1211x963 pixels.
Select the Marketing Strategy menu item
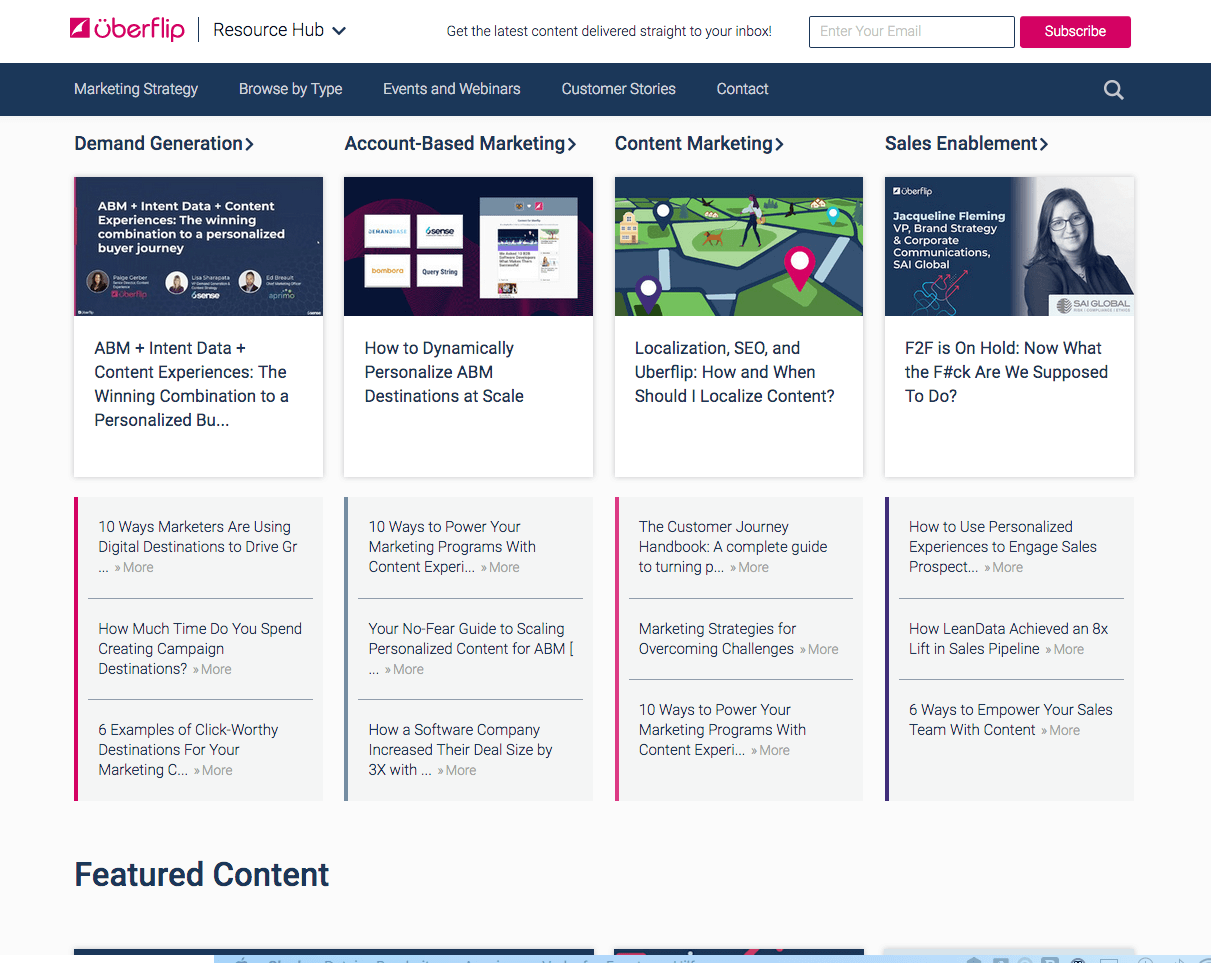(x=136, y=89)
